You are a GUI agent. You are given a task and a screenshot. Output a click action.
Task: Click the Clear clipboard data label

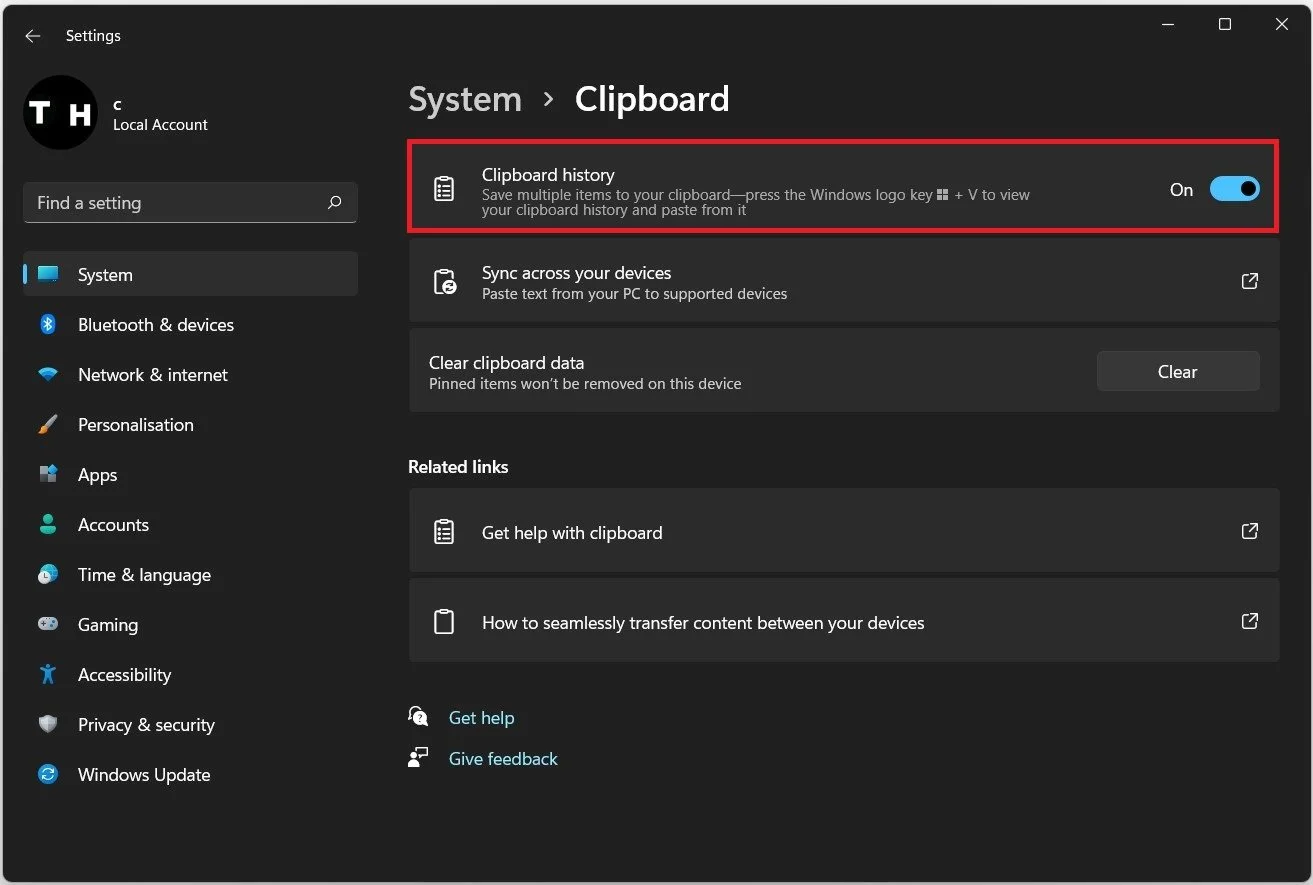coord(506,362)
